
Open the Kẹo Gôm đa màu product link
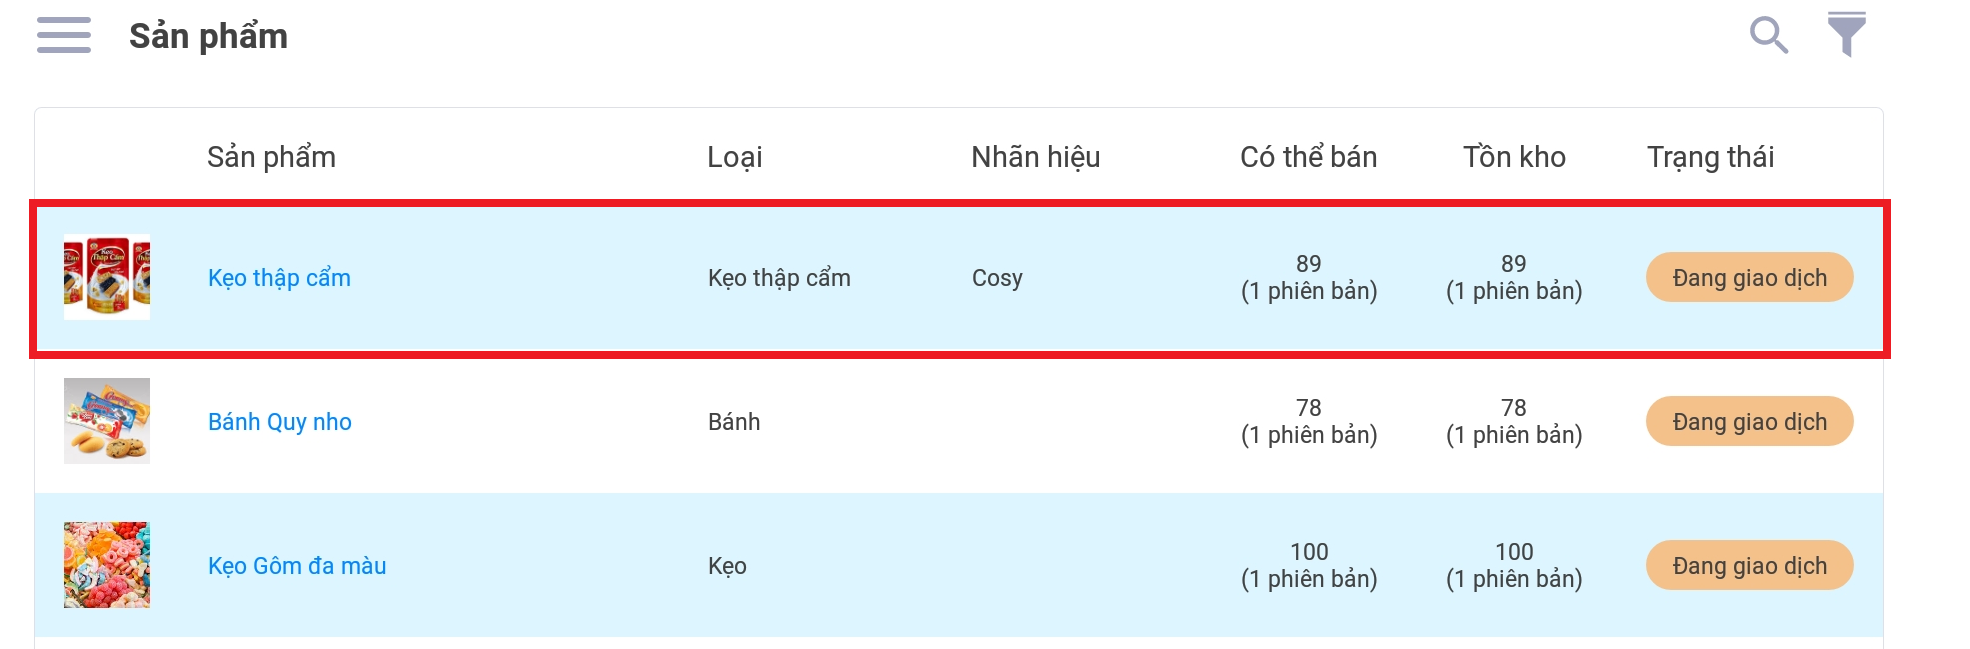(x=297, y=566)
